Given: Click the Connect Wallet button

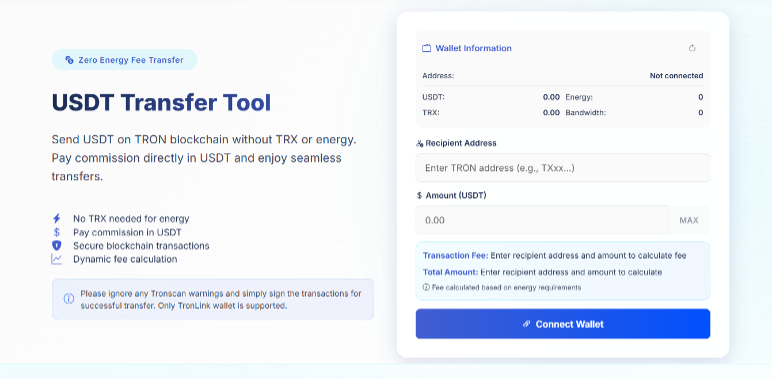Looking at the screenshot, I should (x=563, y=324).
